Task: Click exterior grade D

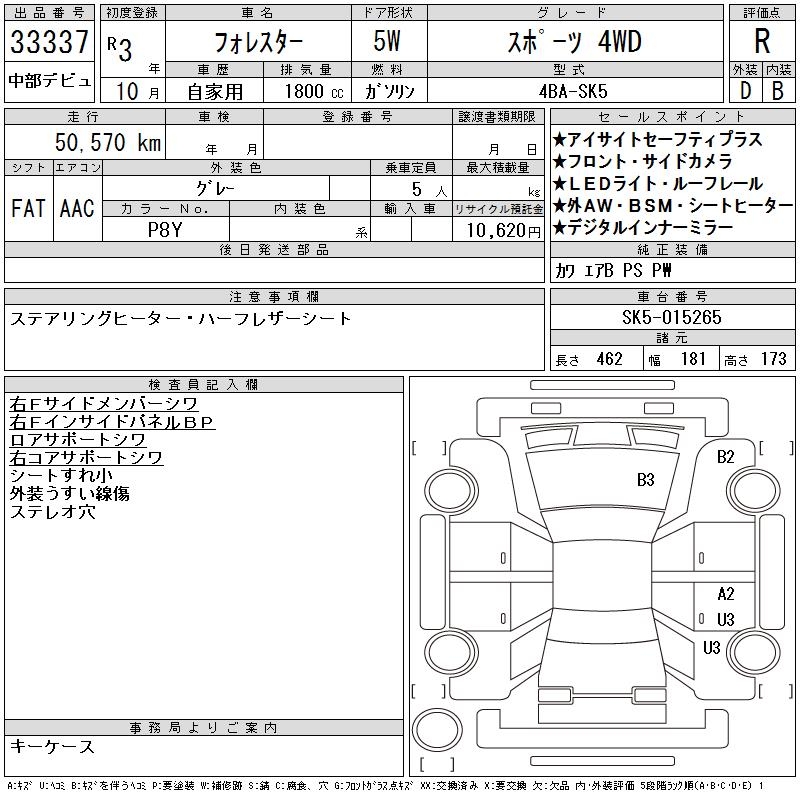Action: 745,91
